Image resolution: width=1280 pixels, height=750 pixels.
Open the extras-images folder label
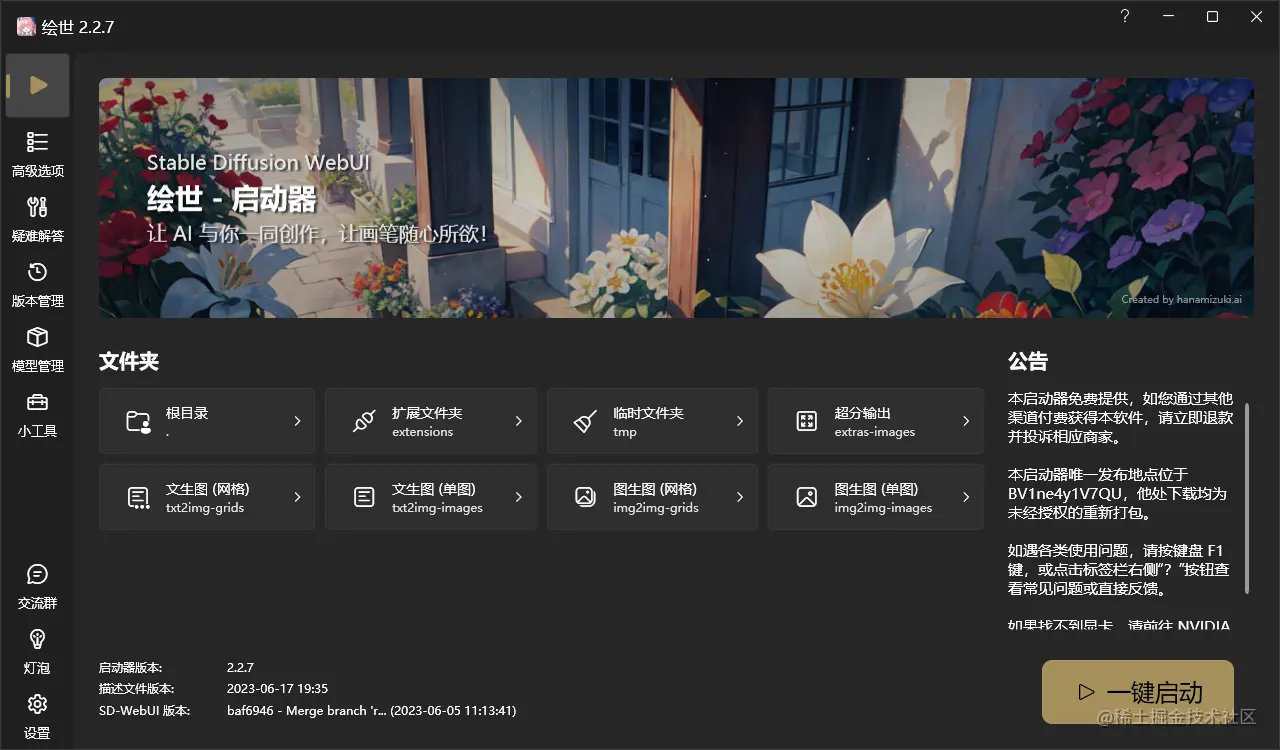pos(875,432)
